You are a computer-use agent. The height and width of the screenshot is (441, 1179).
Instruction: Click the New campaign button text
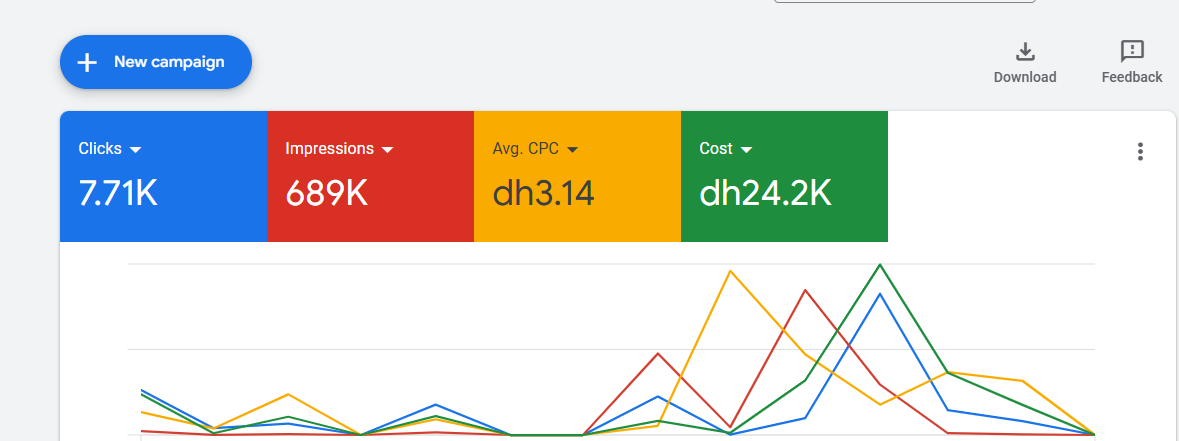click(x=169, y=62)
